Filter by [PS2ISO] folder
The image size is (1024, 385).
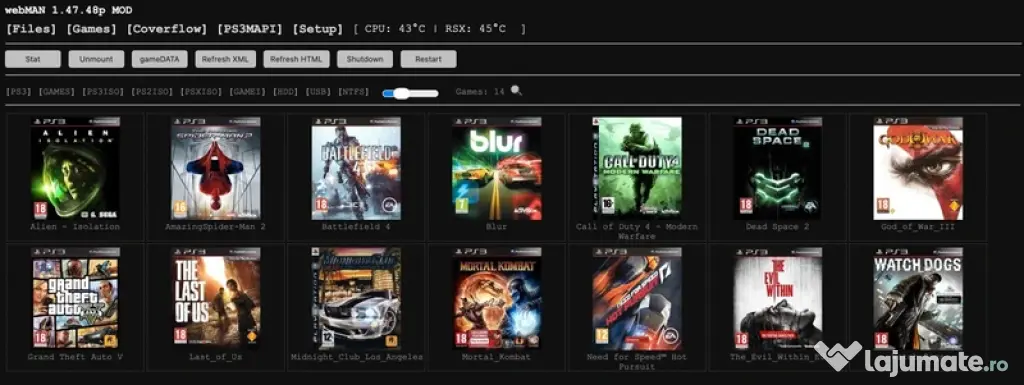[152, 92]
